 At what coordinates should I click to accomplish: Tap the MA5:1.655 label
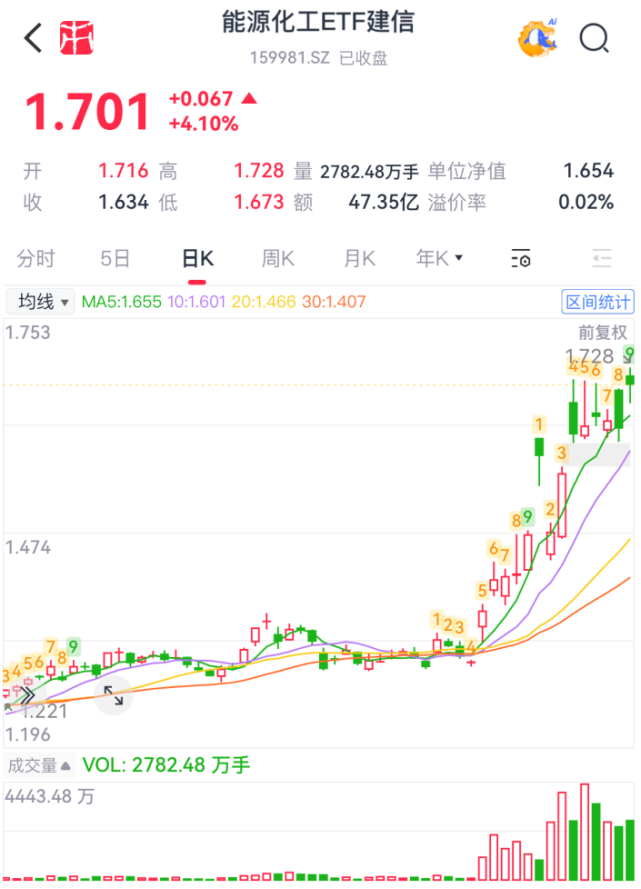tap(121, 302)
